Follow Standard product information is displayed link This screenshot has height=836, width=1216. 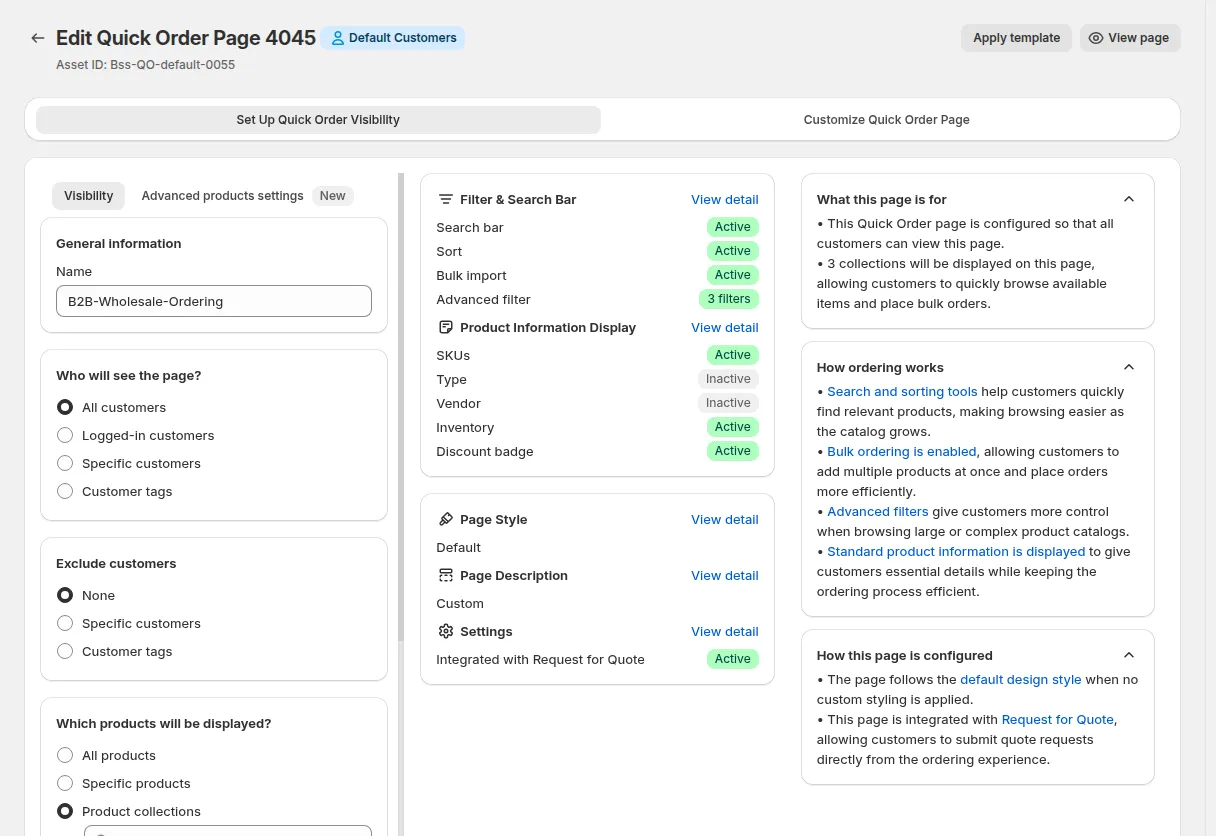(x=956, y=551)
